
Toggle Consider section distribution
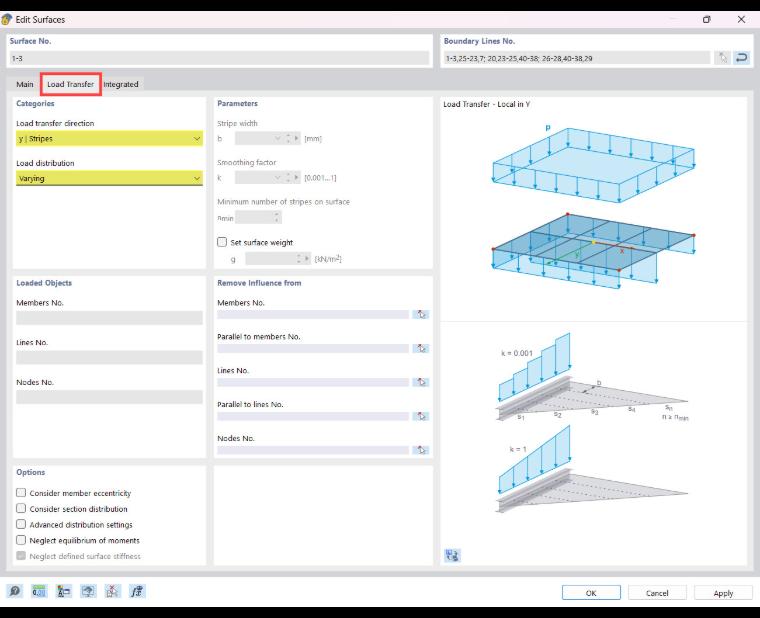(21, 508)
